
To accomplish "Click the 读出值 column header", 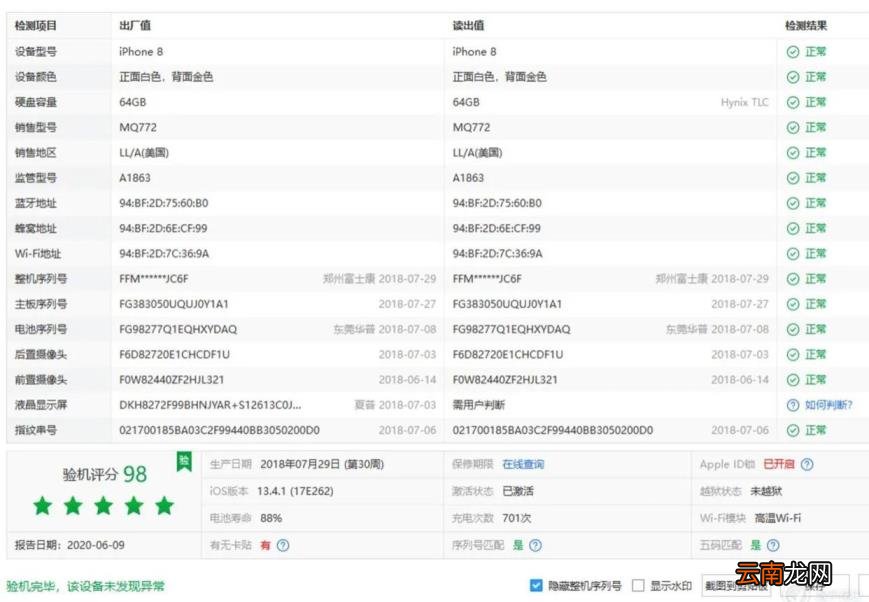I will (468, 25).
